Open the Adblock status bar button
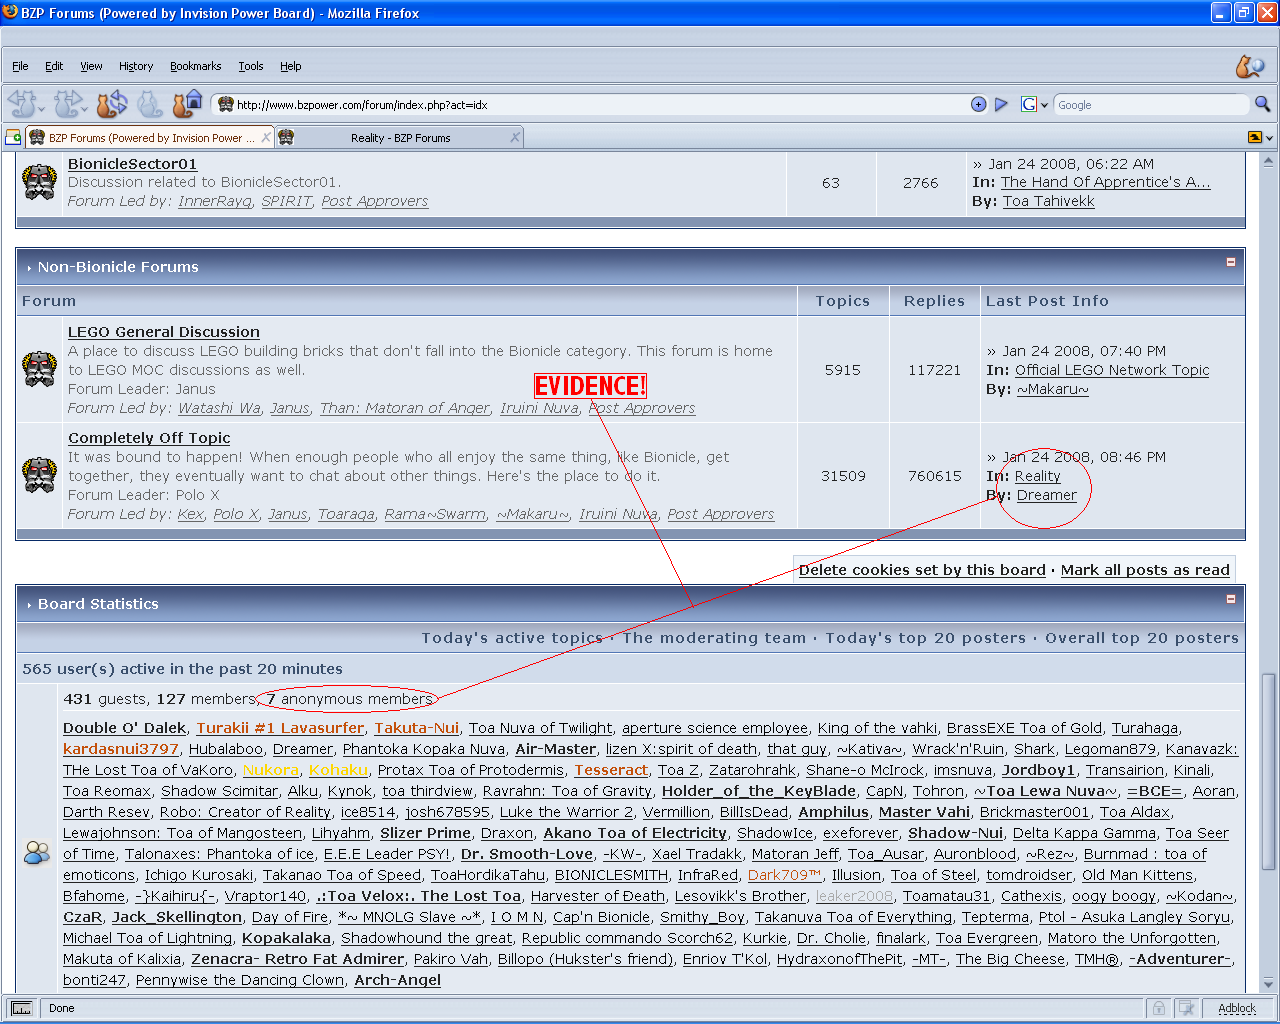This screenshot has height=1024, width=1280. [1237, 1008]
